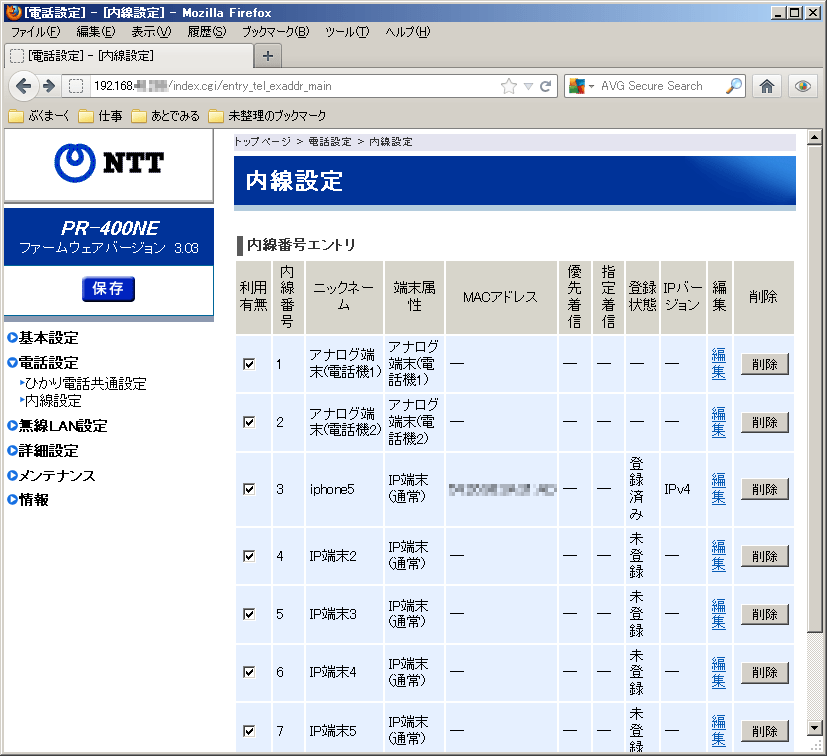Click the 保存 button
827x756 pixels.
[x=108, y=289]
